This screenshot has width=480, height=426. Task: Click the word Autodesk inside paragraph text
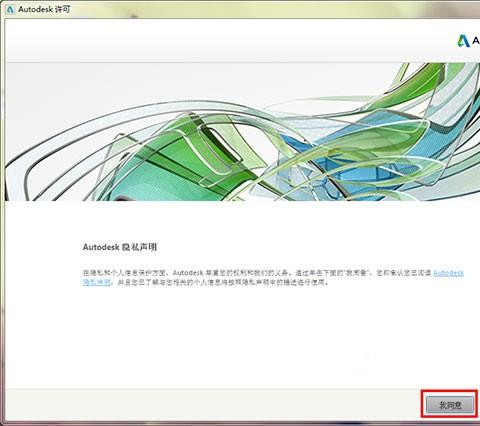pyautogui.click(x=188, y=273)
